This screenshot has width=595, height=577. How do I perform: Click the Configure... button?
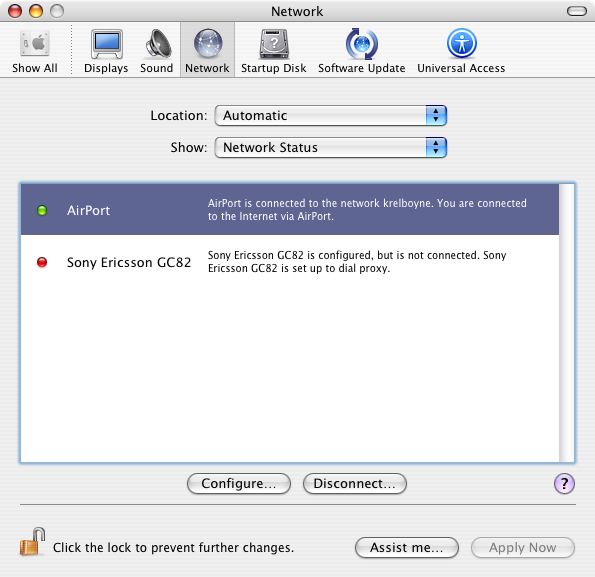[x=239, y=484]
